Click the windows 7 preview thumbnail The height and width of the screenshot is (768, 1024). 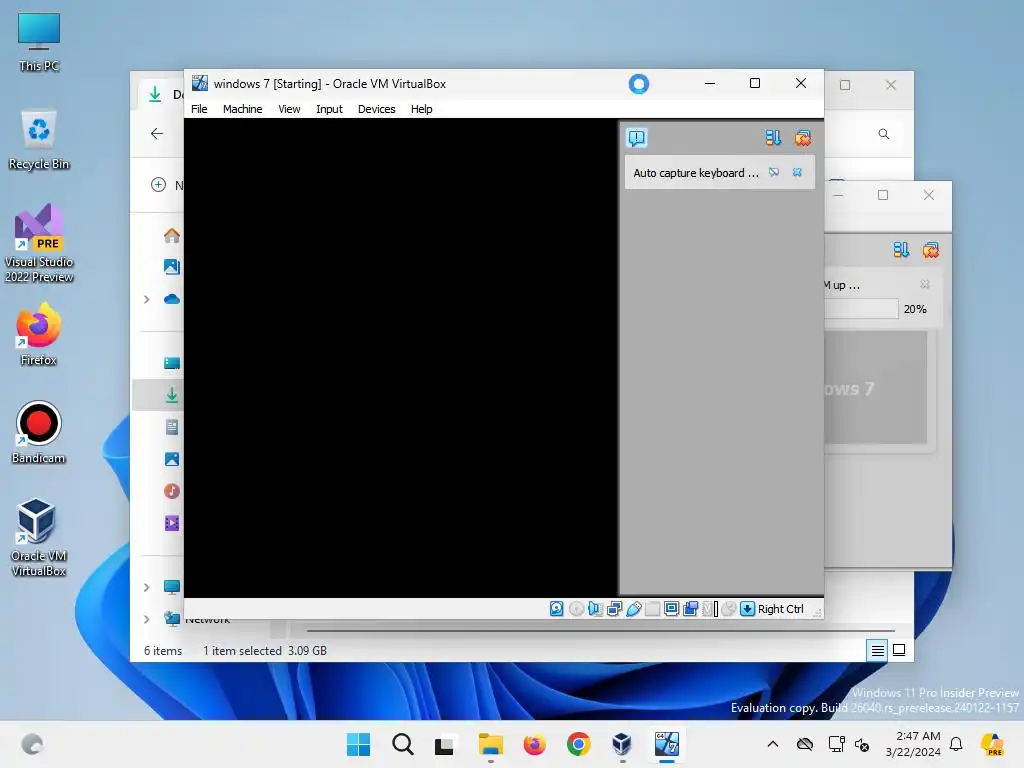(876, 387)
